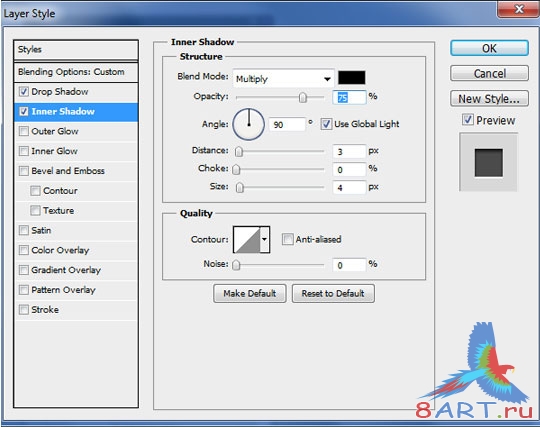Image resolution: width=540 pixels, height=427 pixels.
Task: Open the Blend Mode dropdown
Action: [283, 79]
